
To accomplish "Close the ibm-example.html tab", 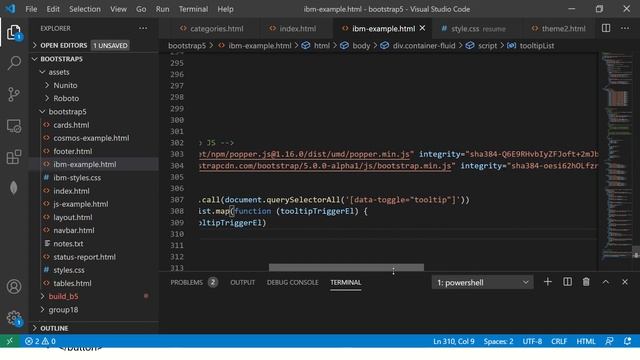I will pyautogui.click(x=422, y=28).
